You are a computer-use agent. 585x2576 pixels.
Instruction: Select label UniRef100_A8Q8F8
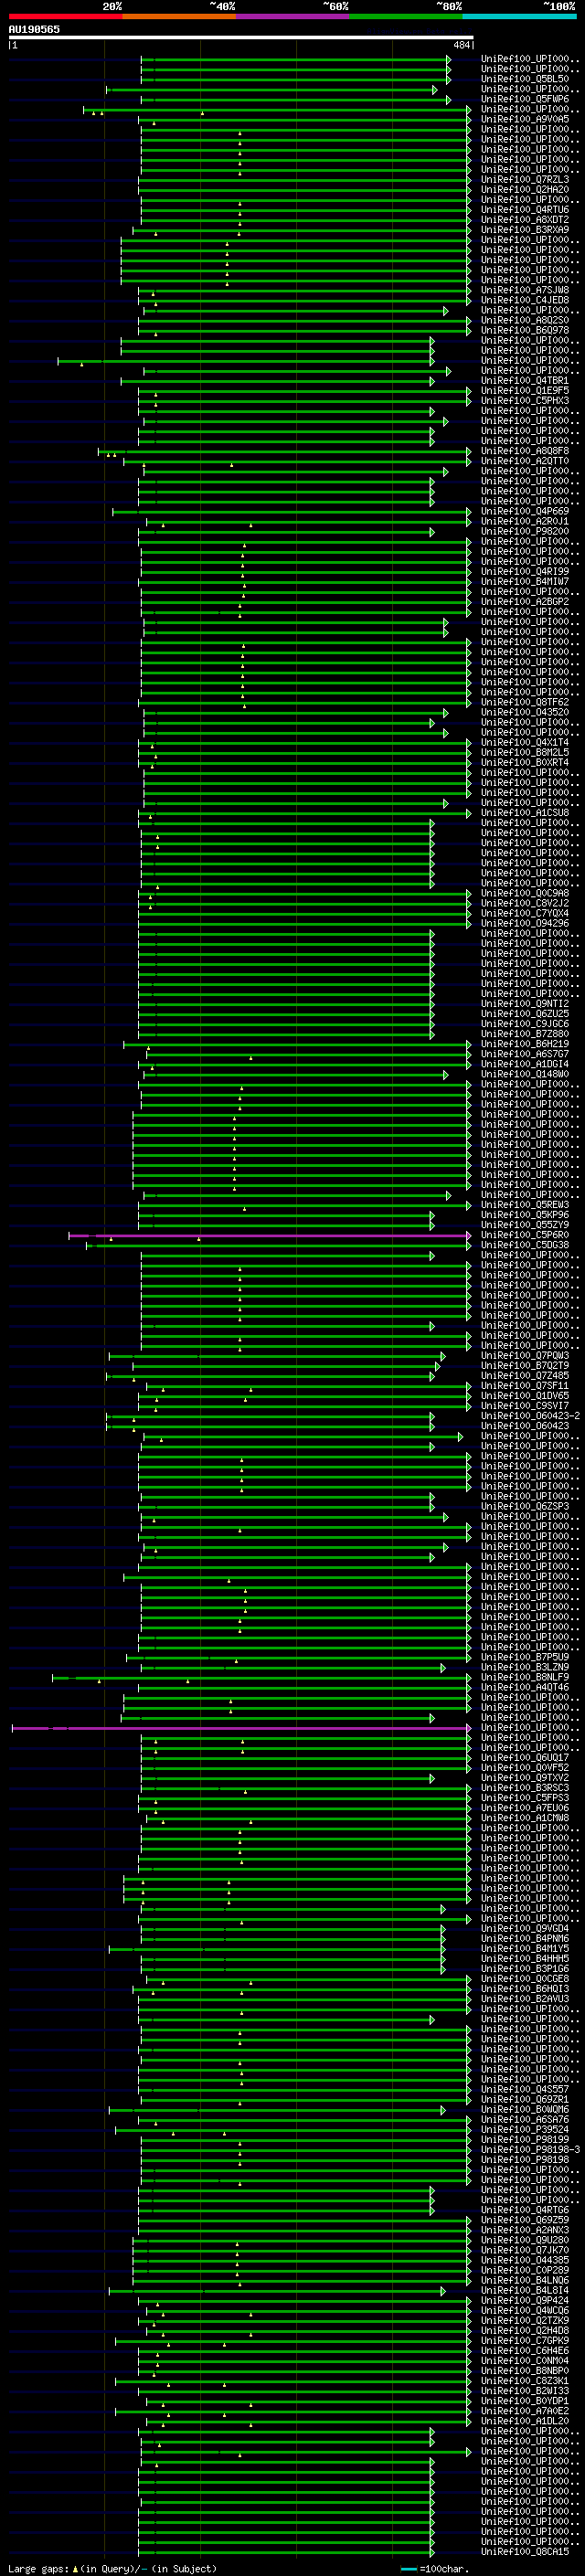coord(525,451)
